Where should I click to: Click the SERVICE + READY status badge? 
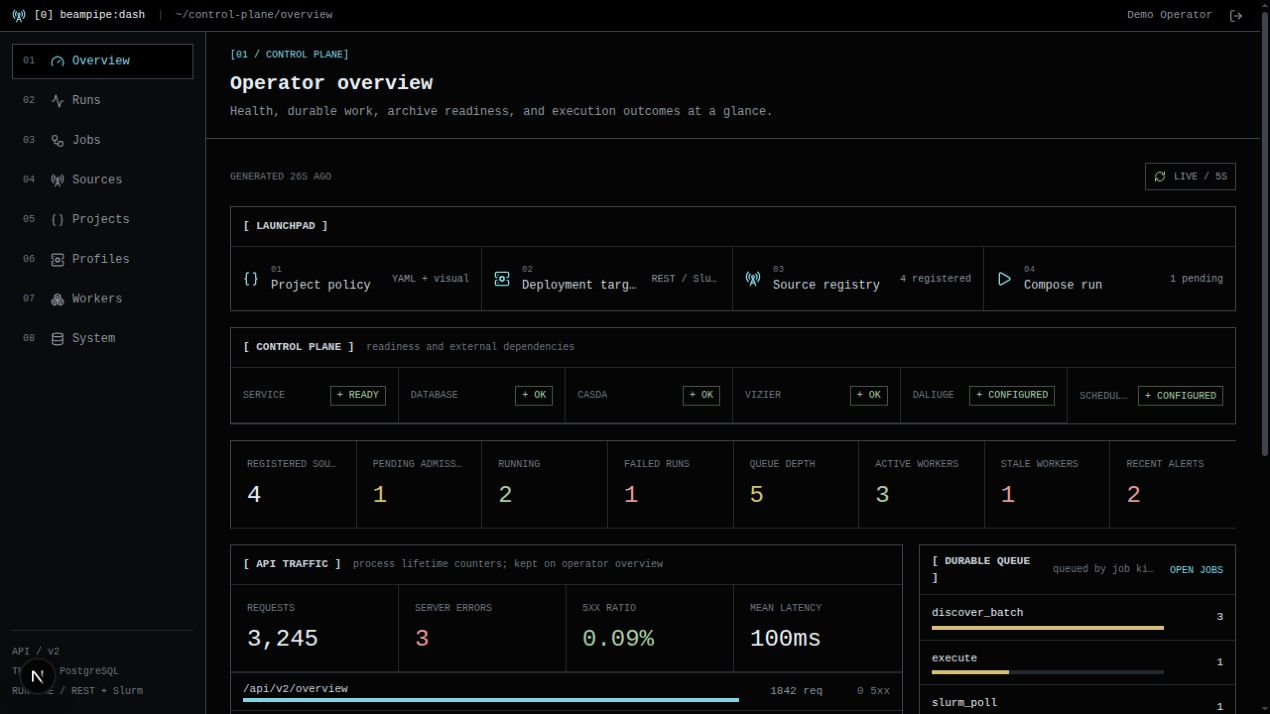[x=358, y=395]
